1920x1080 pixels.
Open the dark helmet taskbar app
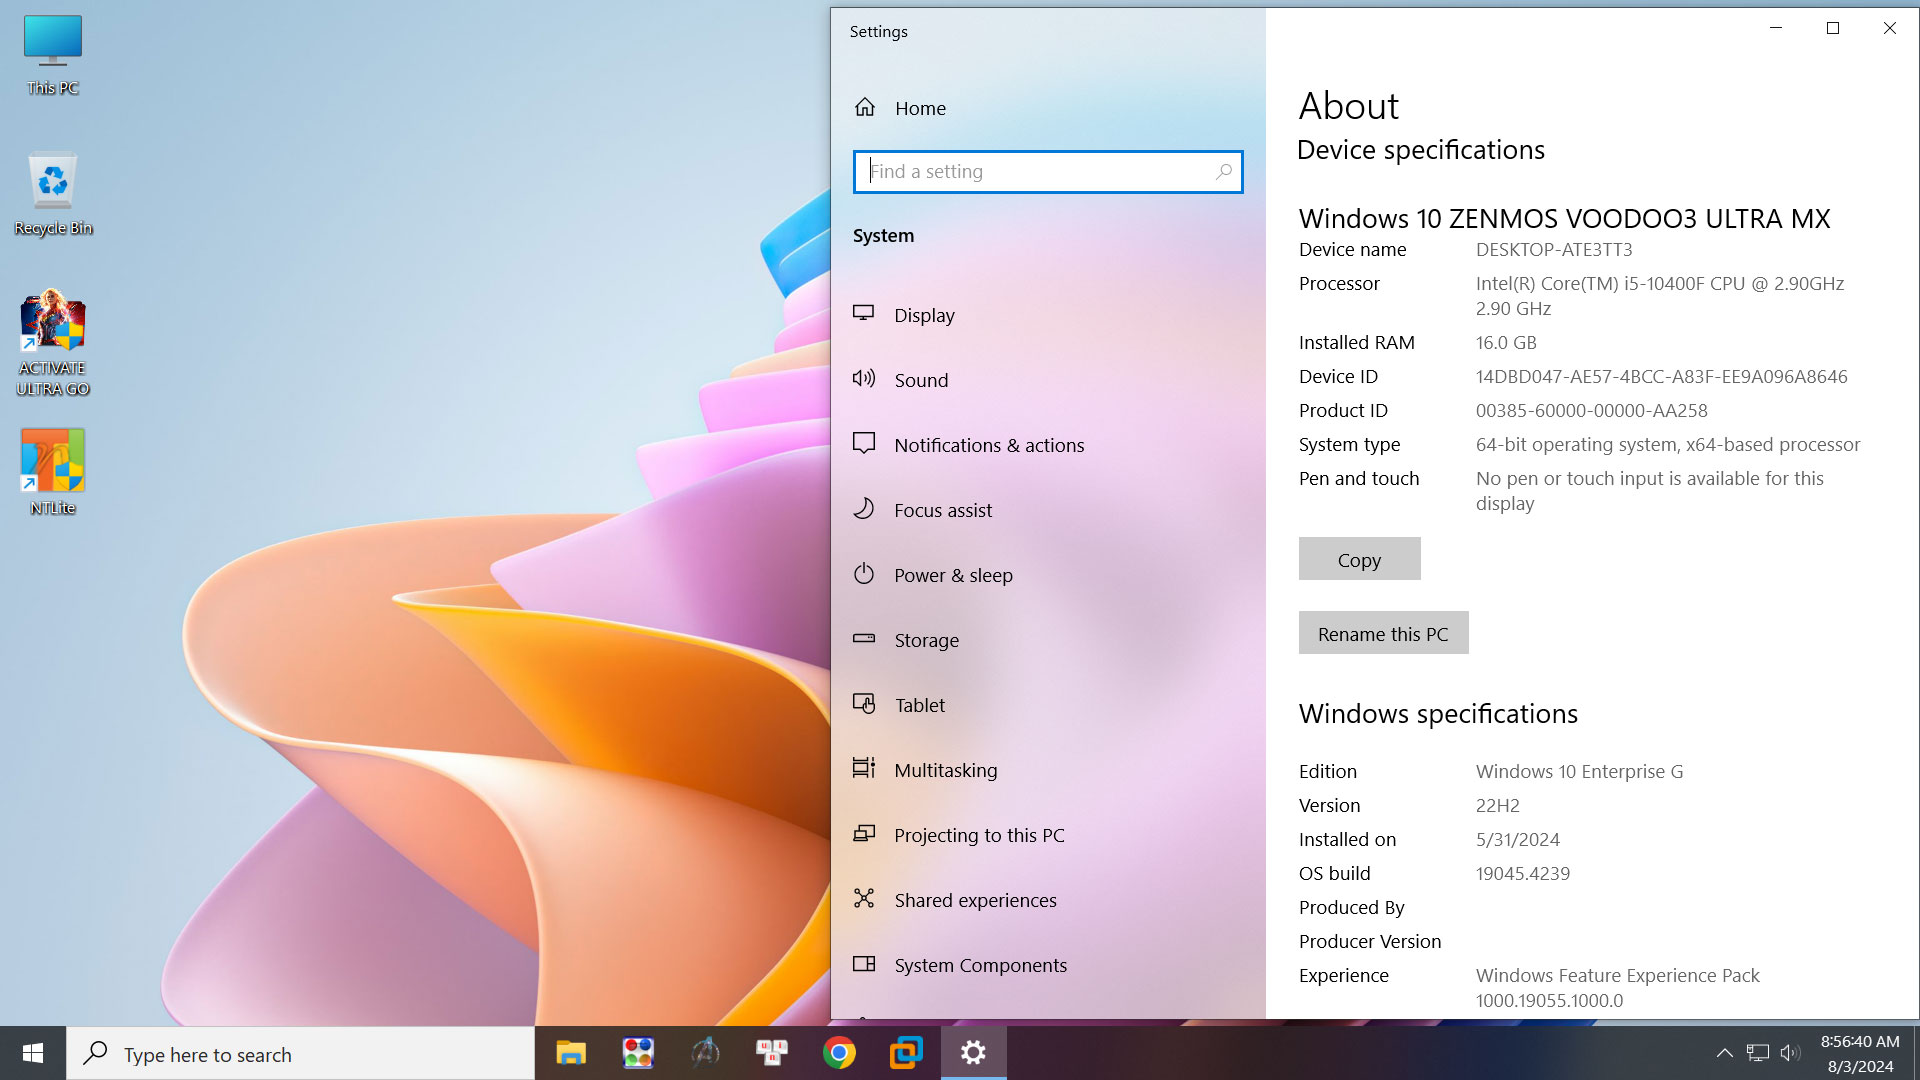pyautogui.click(x=705, y=1053)
